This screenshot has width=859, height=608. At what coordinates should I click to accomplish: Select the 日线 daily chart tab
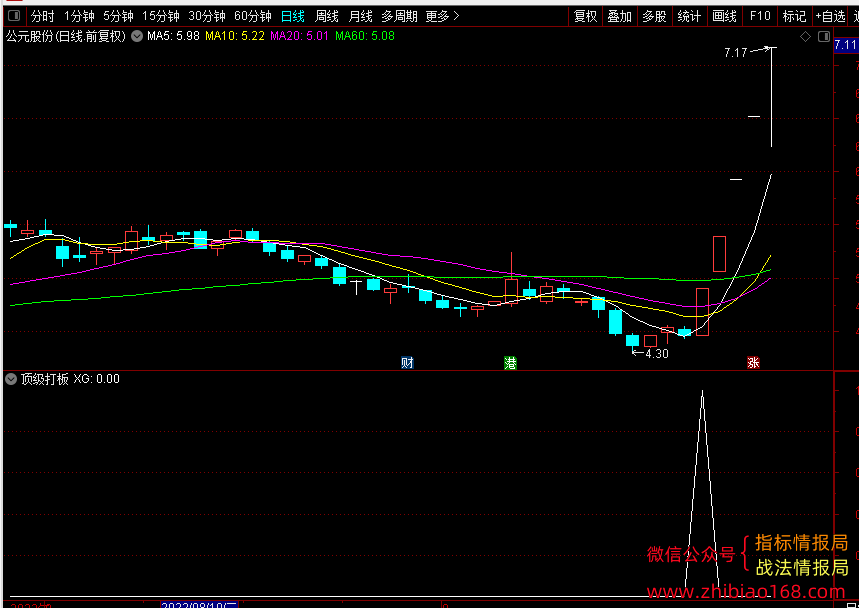click(293, 16)
